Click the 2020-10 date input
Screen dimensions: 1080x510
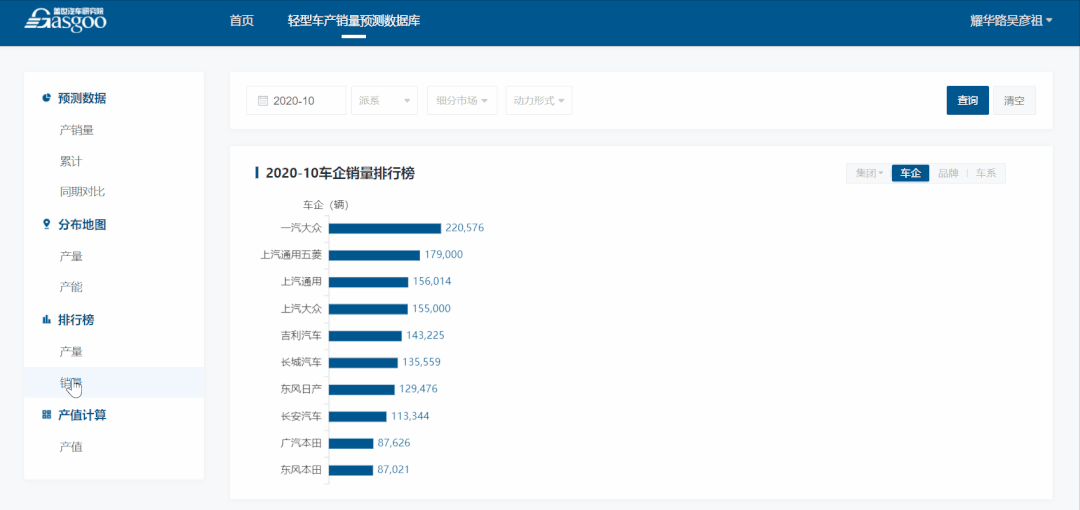[296, 101]
